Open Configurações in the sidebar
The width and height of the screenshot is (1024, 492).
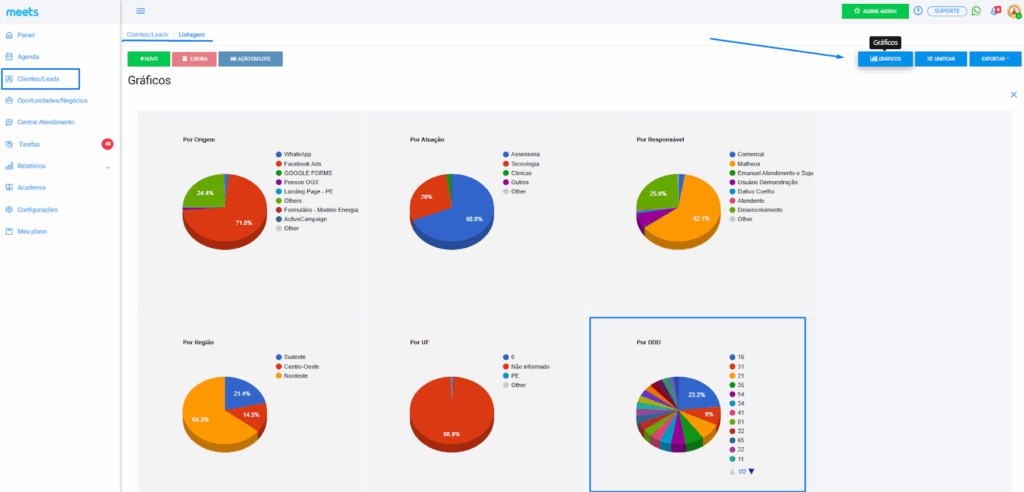[x=37, y=209]
